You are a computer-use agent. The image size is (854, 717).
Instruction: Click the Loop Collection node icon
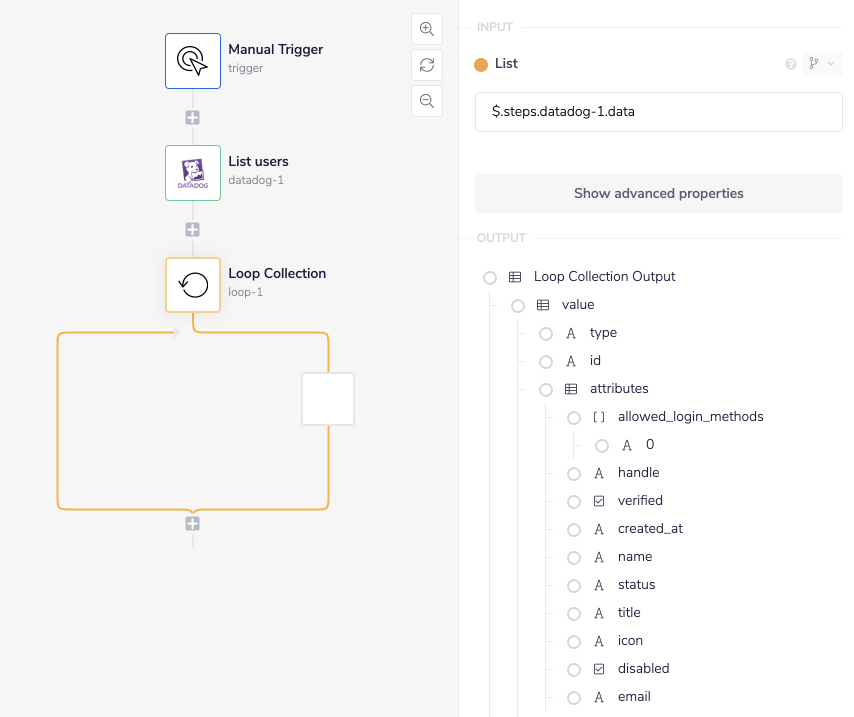pyautogui.click(x=192, y=284)
